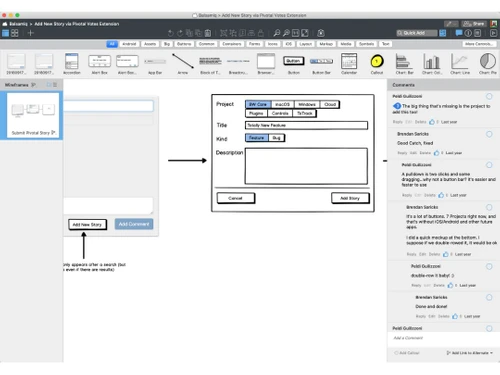Toggle resolve circle on 'Good Catch, fixed' comment
The width and height of the screenshot is (500, 375).
coord(489,134)
